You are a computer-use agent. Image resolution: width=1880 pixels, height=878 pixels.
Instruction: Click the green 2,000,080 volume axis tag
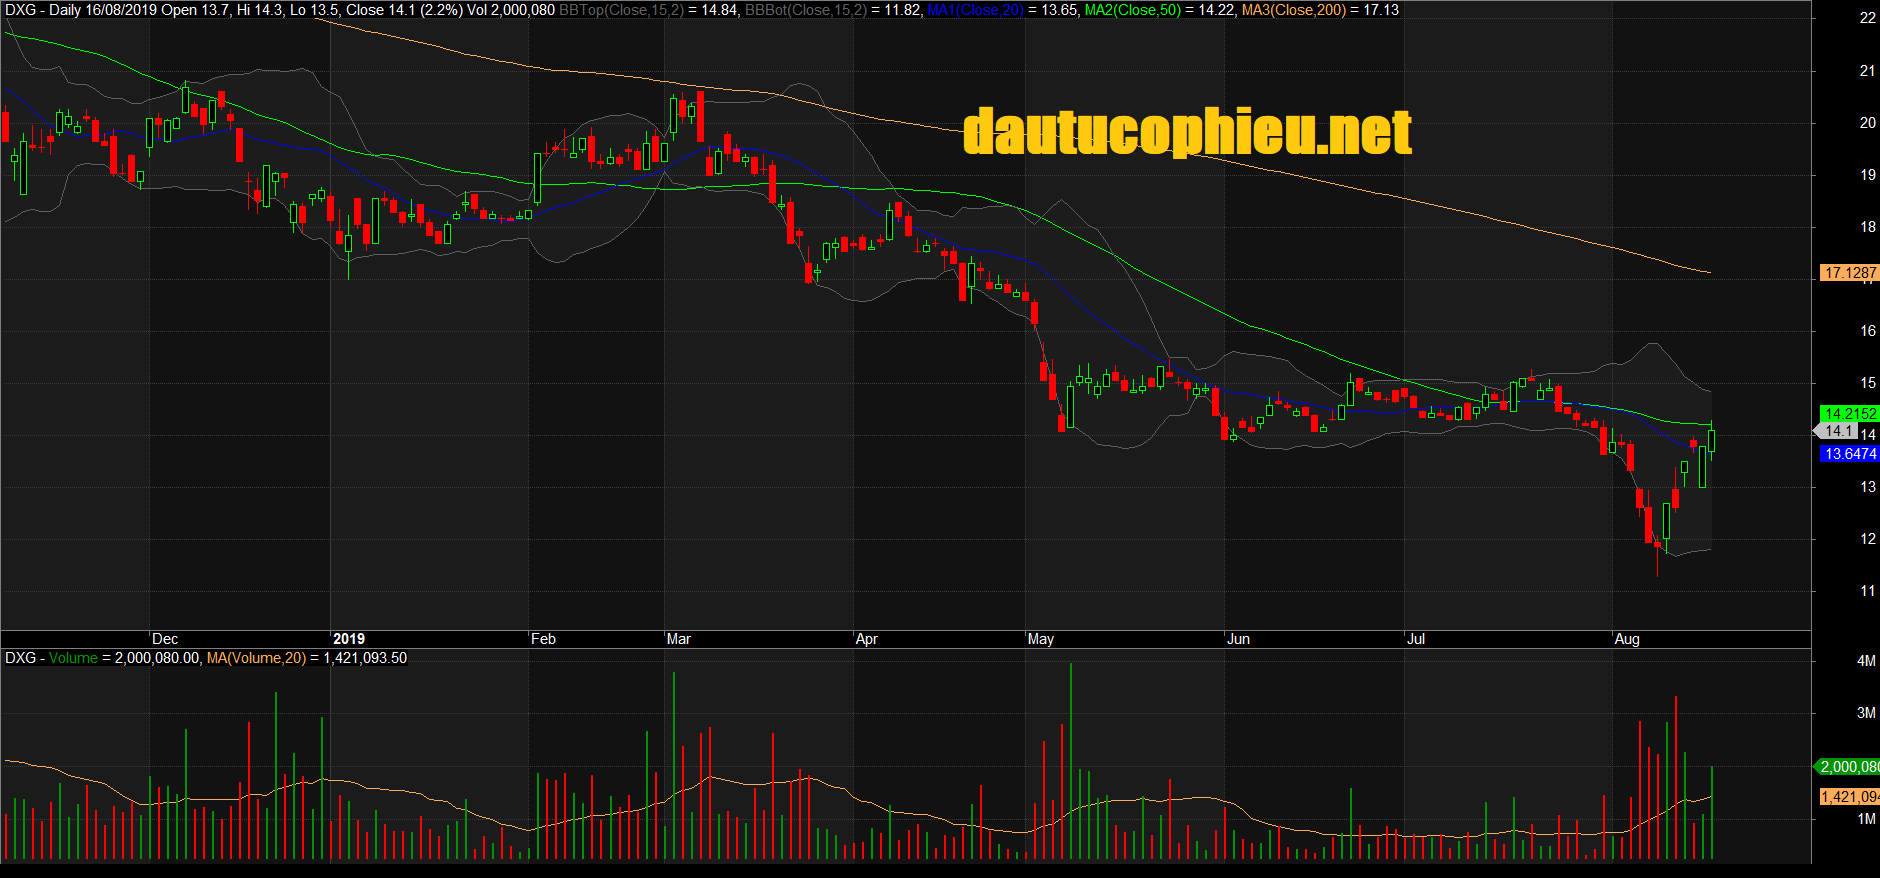point(1848,767)
